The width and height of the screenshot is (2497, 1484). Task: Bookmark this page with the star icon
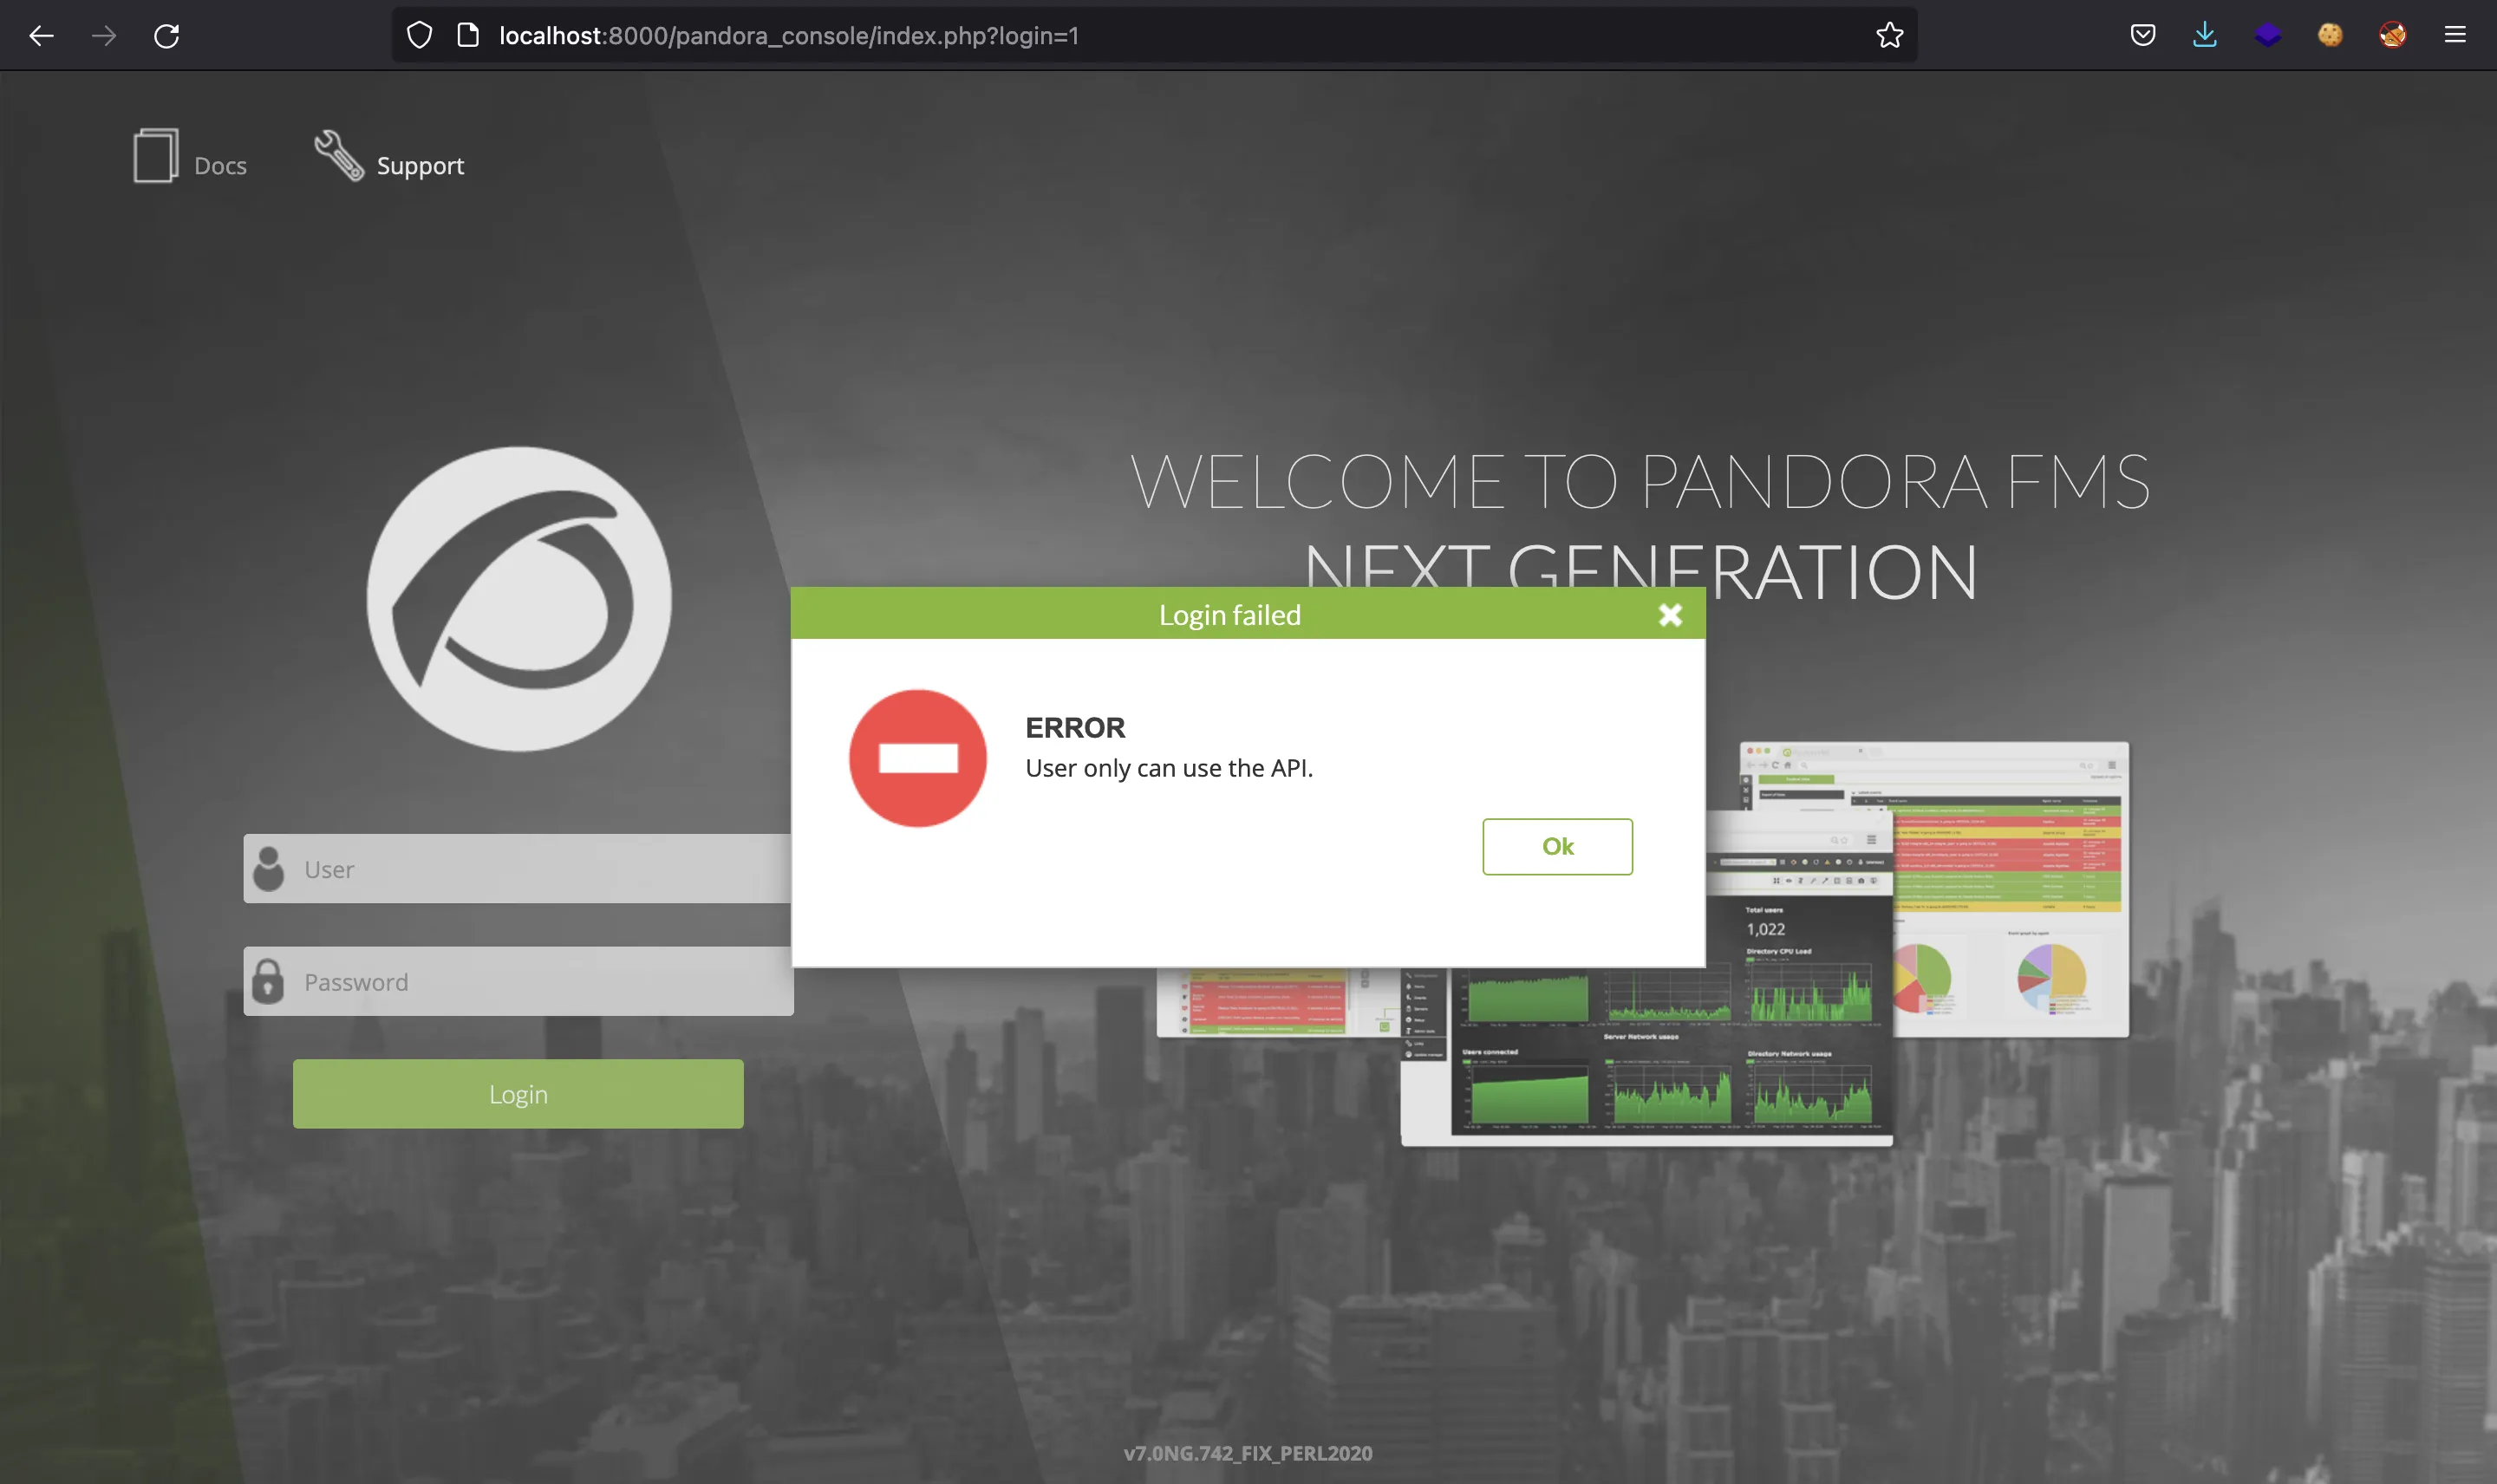tap(1889, 35)
